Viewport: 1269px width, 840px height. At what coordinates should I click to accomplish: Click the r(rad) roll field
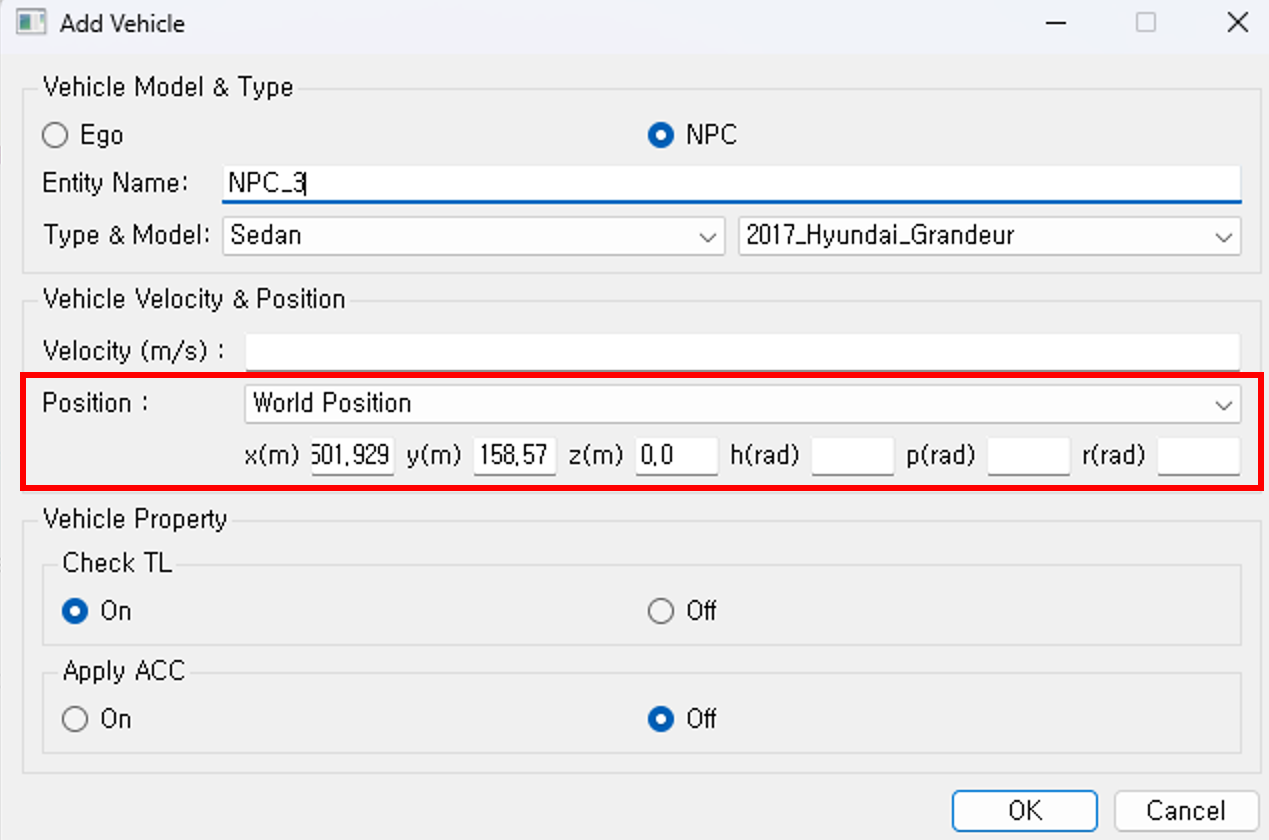coord(1198,456)
